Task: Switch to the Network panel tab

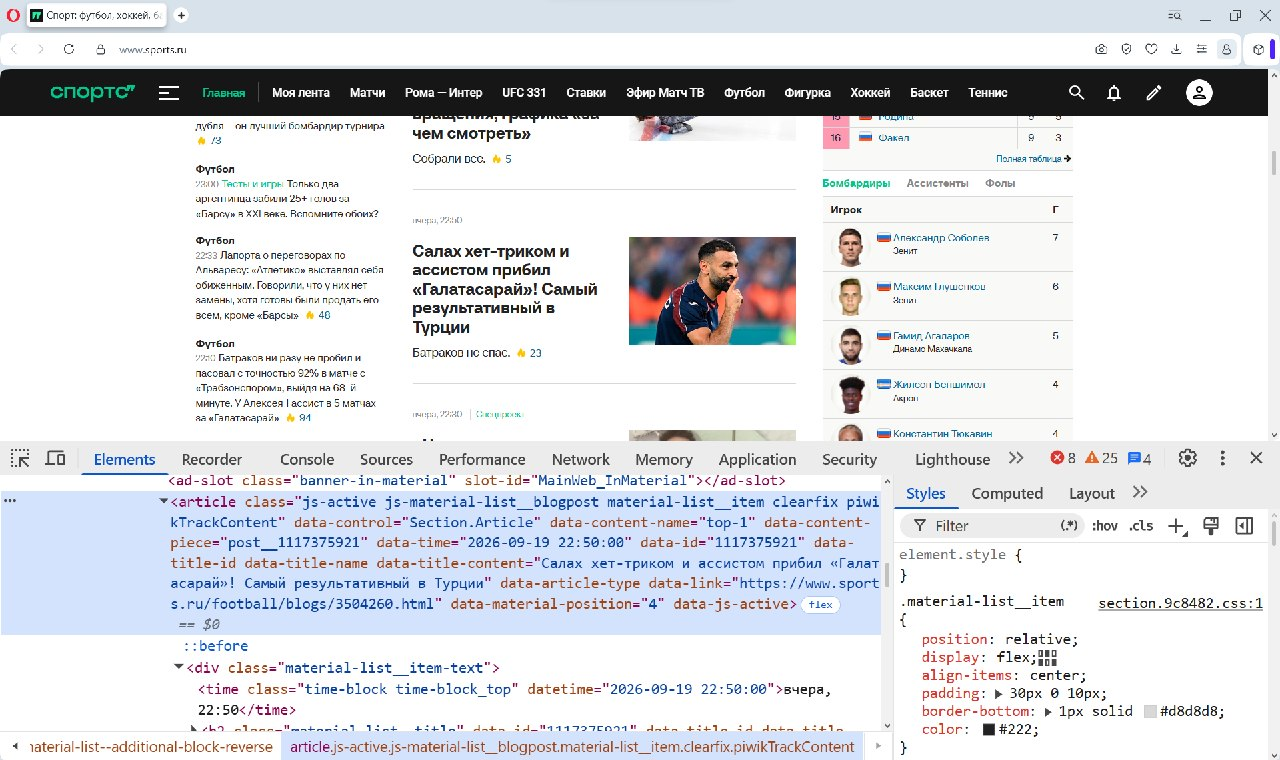Action: (581, 459)
